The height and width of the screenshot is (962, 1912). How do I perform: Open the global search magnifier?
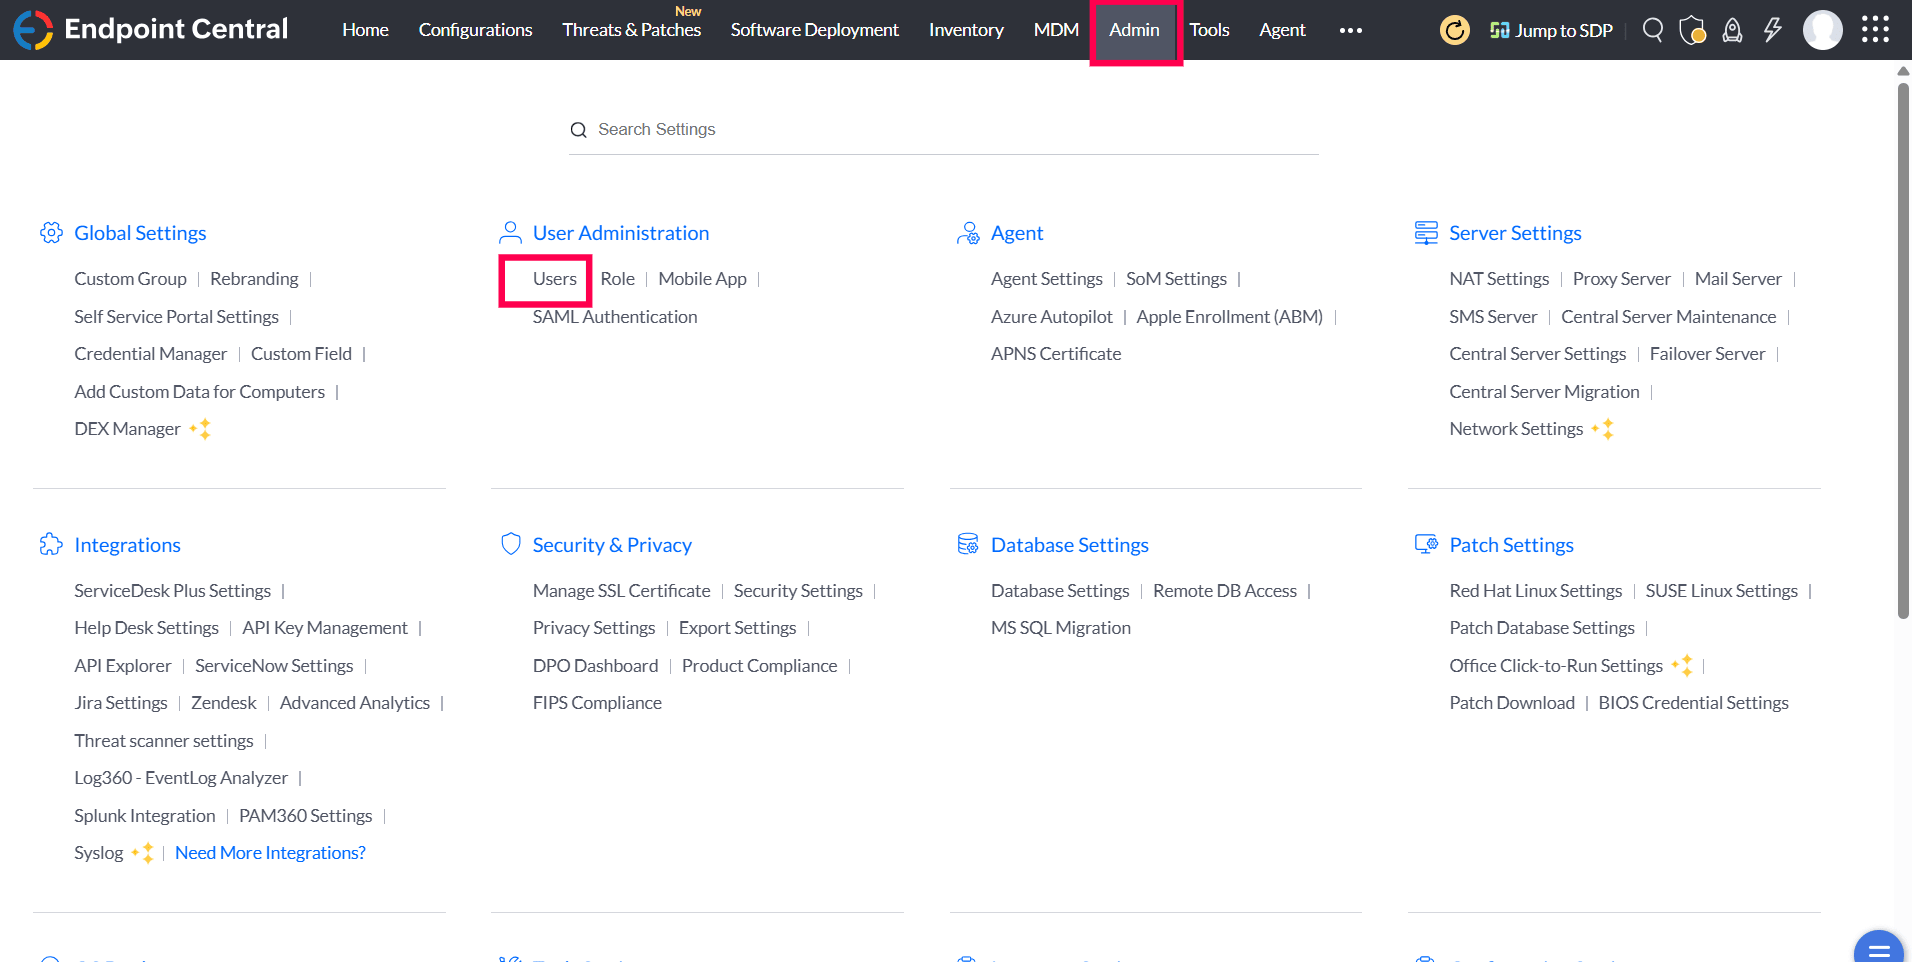[1652, 30]
